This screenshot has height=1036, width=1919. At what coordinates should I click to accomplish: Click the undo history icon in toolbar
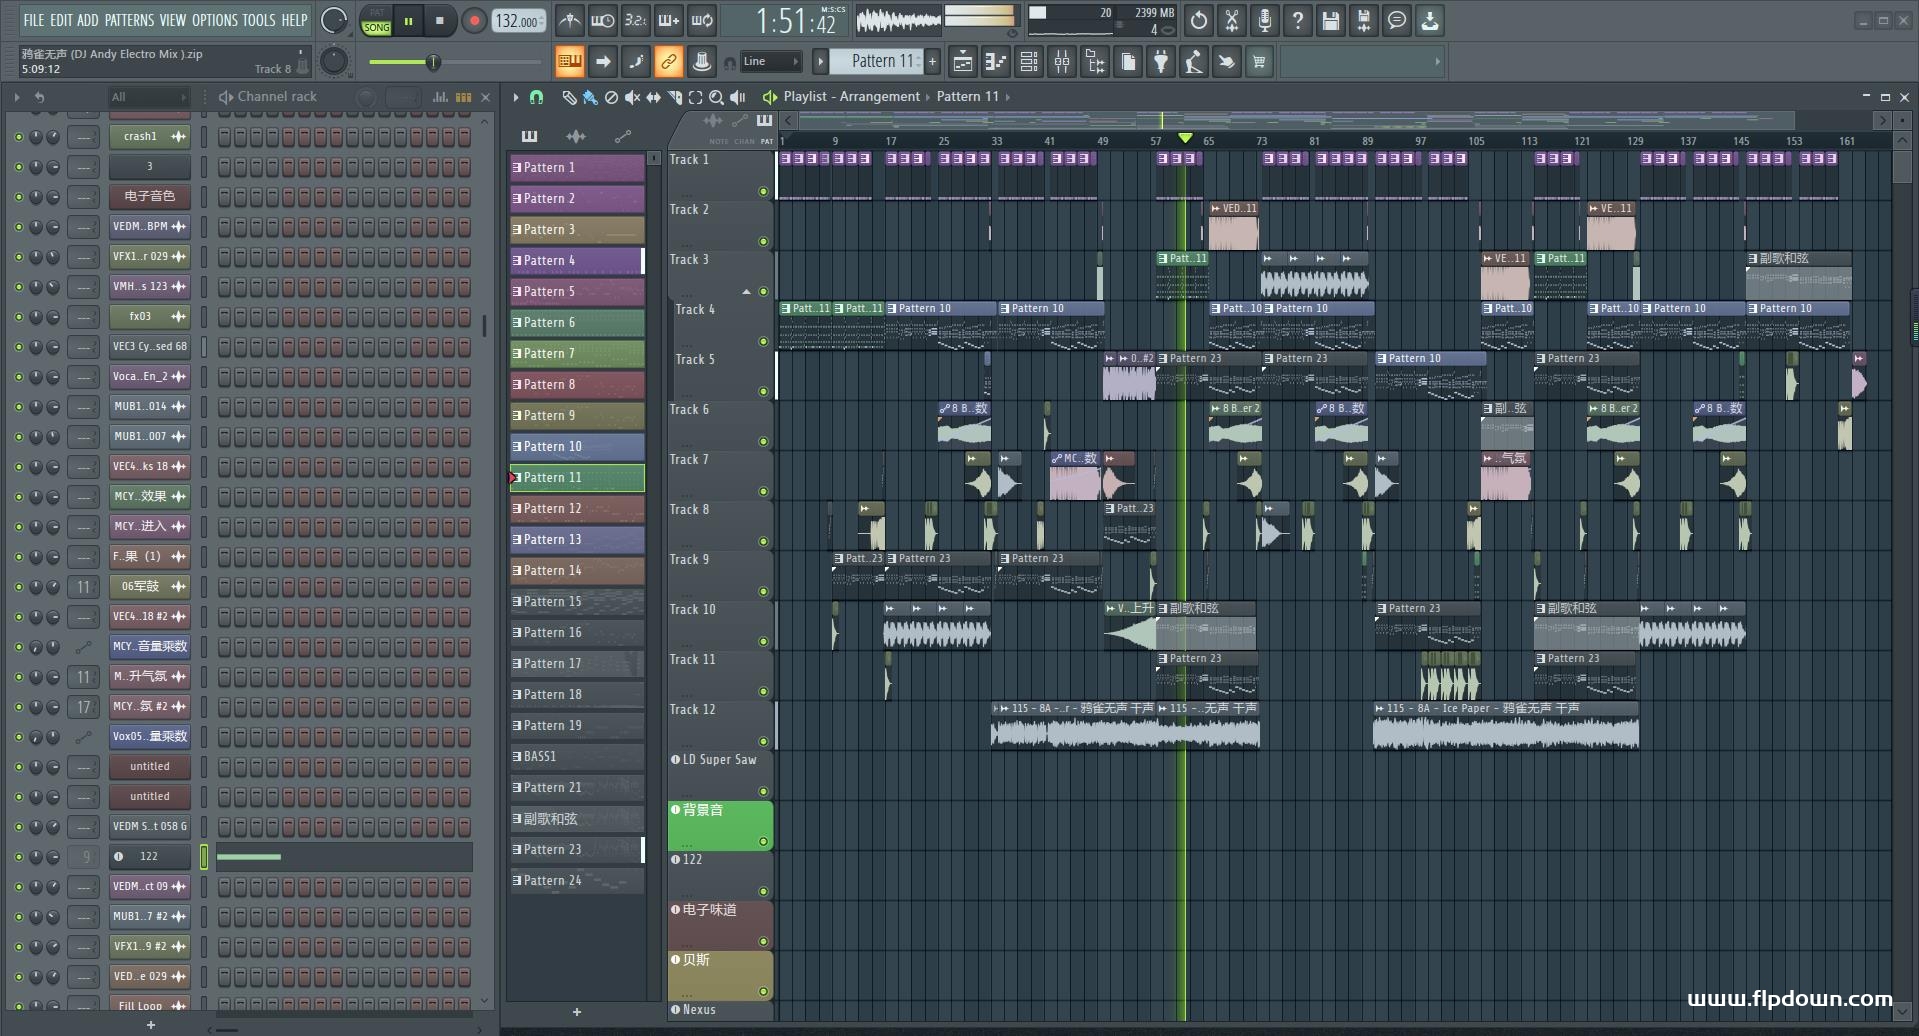tap(1199, 20)
